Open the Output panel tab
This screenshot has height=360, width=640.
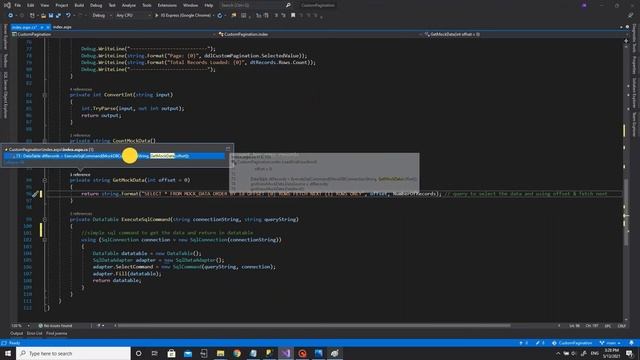(17, 333)
